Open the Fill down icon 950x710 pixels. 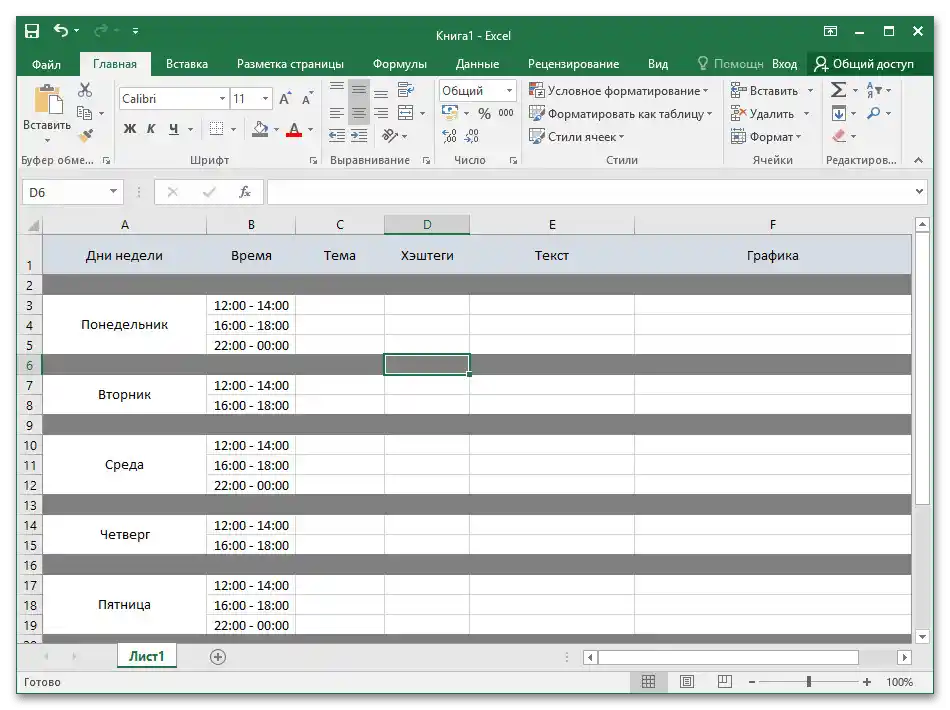tap(839, 113)
